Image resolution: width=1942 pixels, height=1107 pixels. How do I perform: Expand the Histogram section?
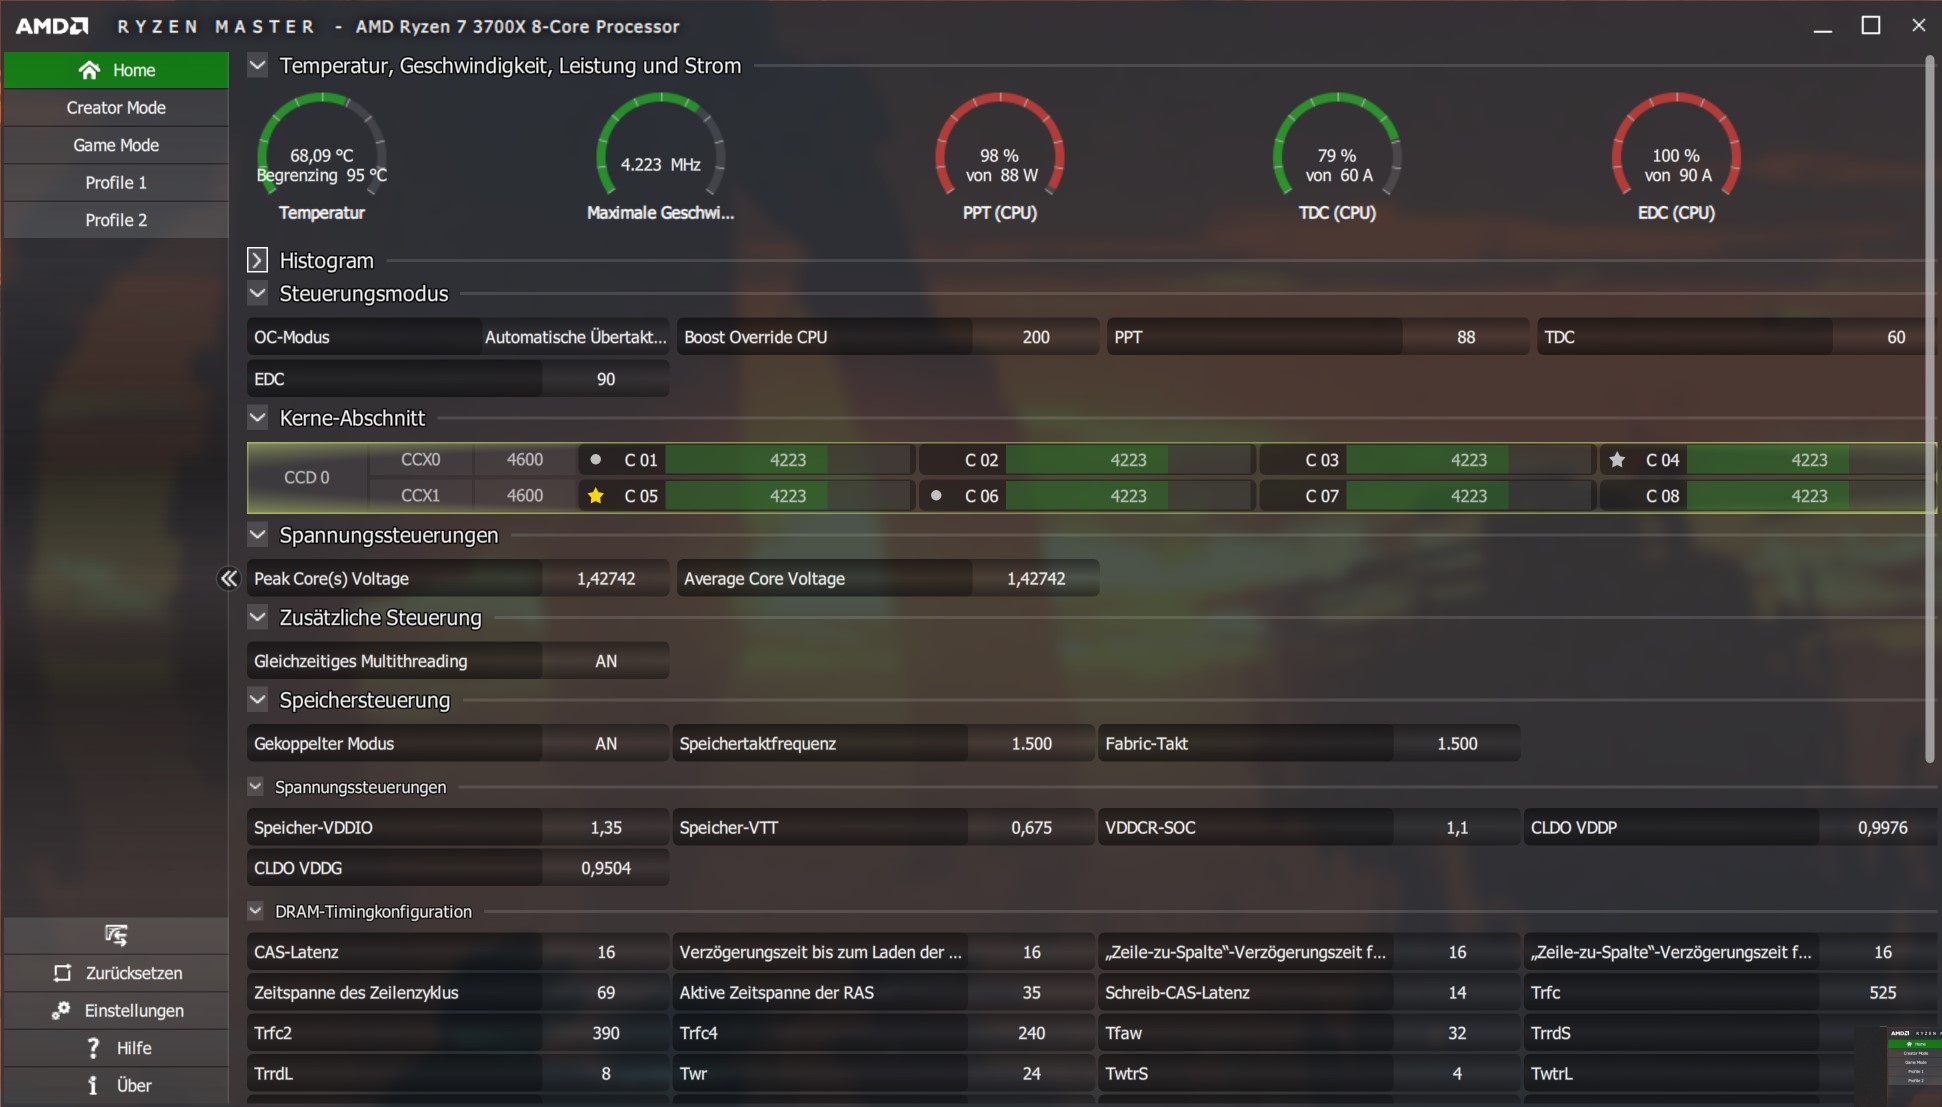[x=257, y=261]
